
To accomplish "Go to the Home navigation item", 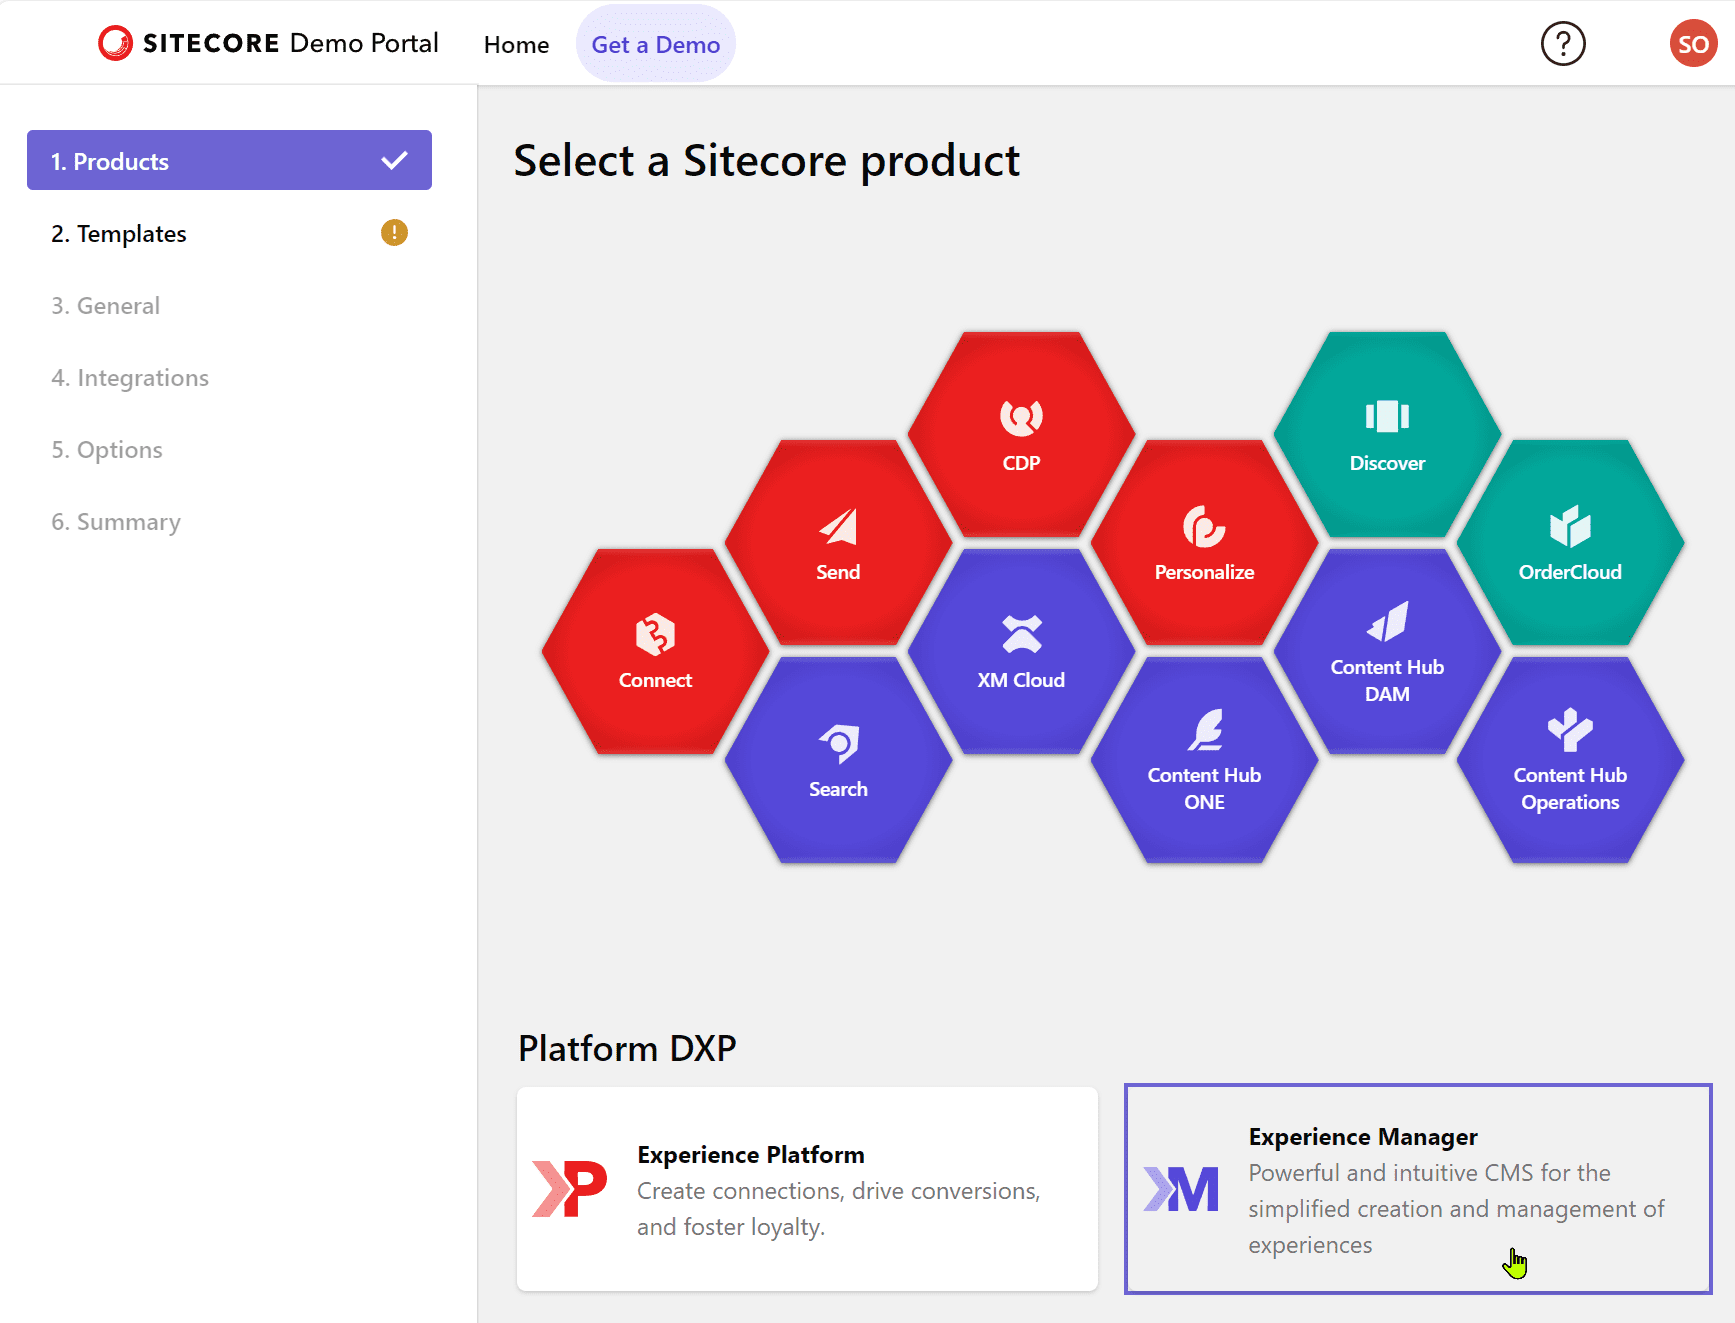I will pyautogui.click(x=516, y=45).
